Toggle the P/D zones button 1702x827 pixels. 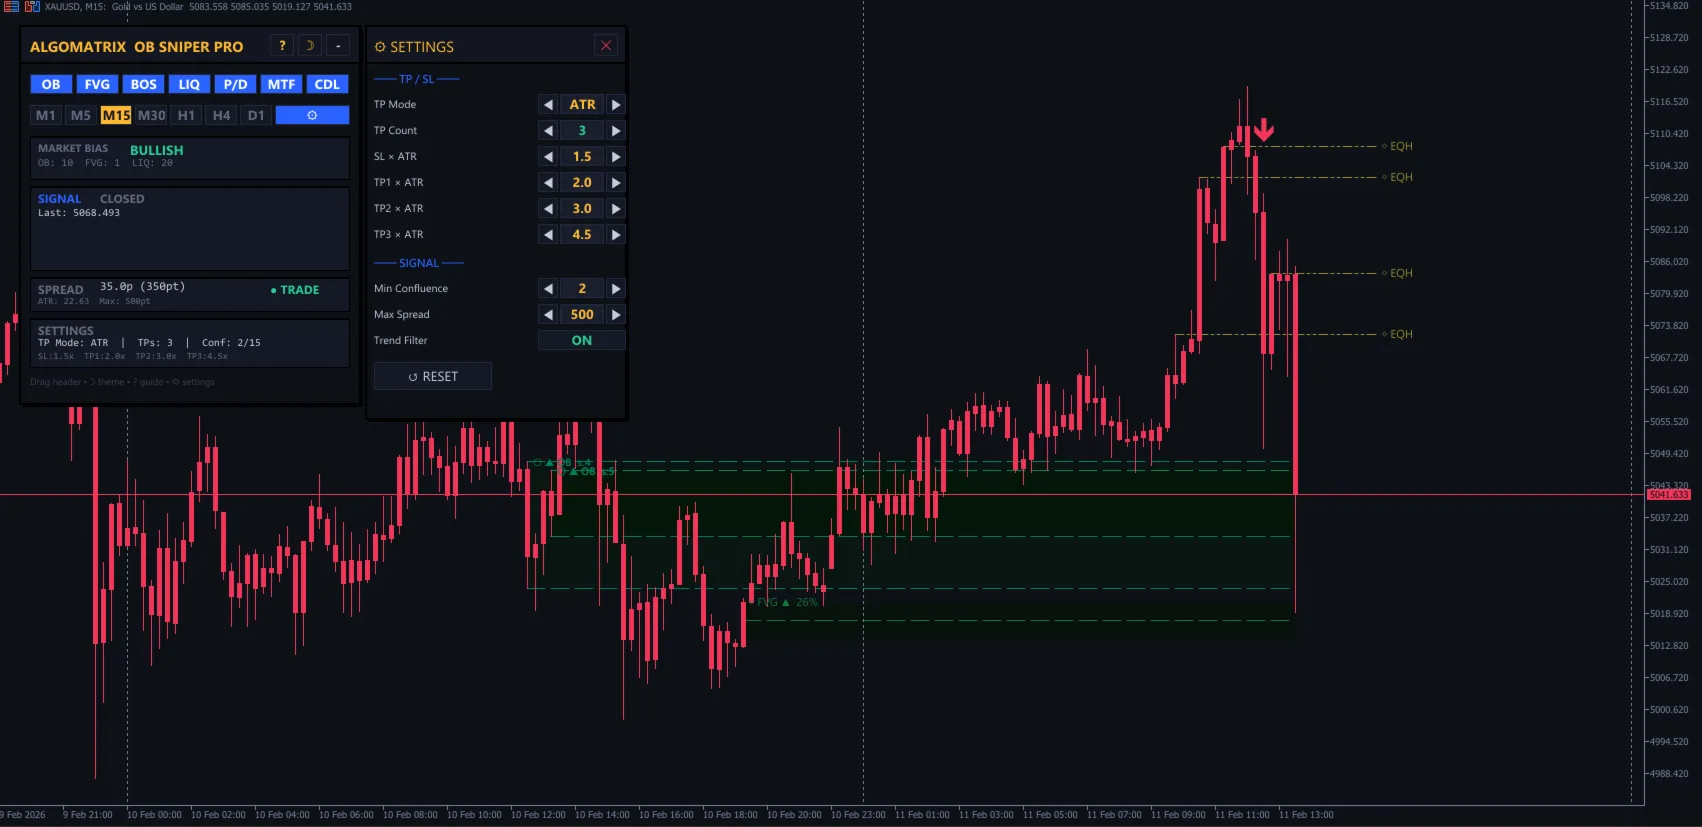click(x=235, y=84)
